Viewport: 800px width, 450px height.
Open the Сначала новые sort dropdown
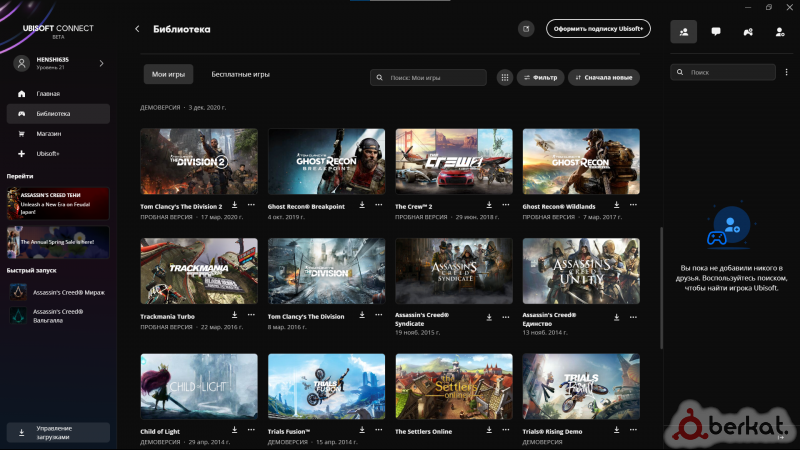point(604,78)
